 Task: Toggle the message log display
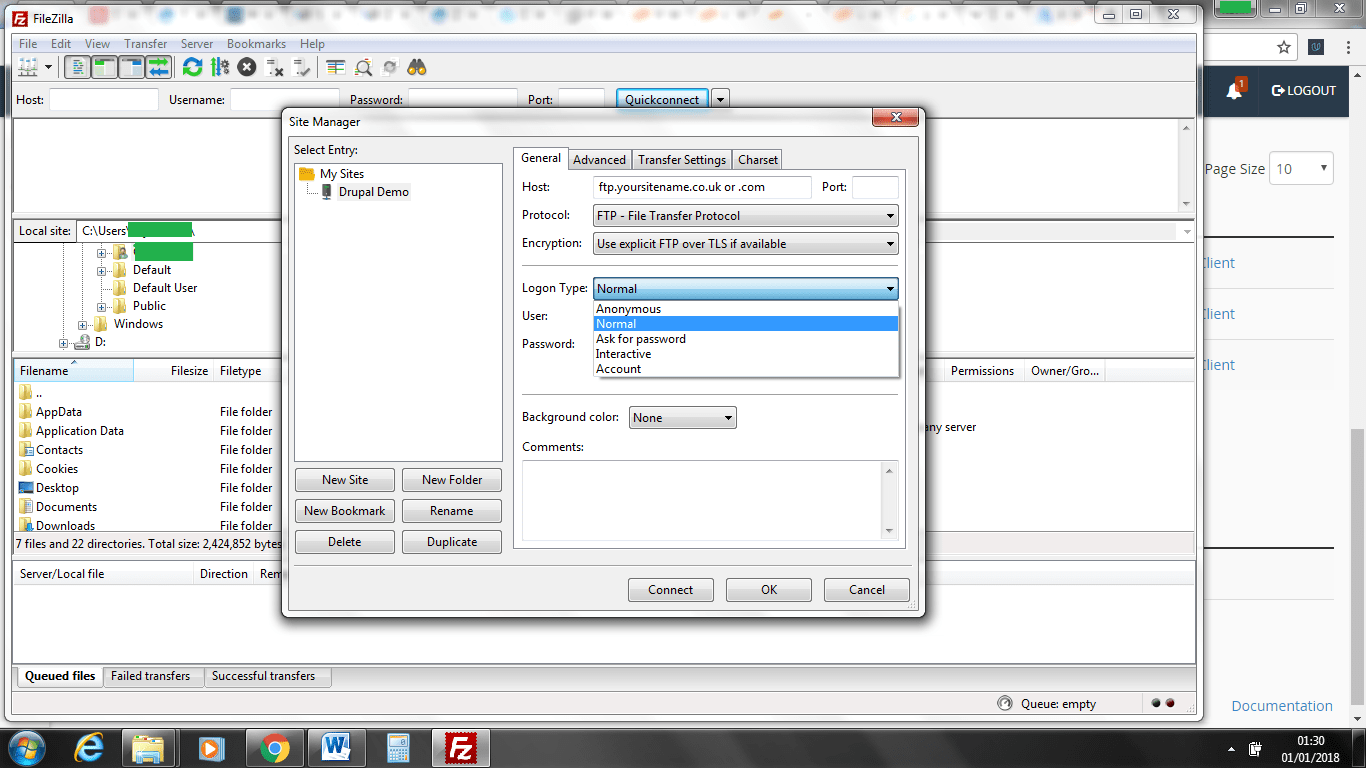[x=77, y=67]
